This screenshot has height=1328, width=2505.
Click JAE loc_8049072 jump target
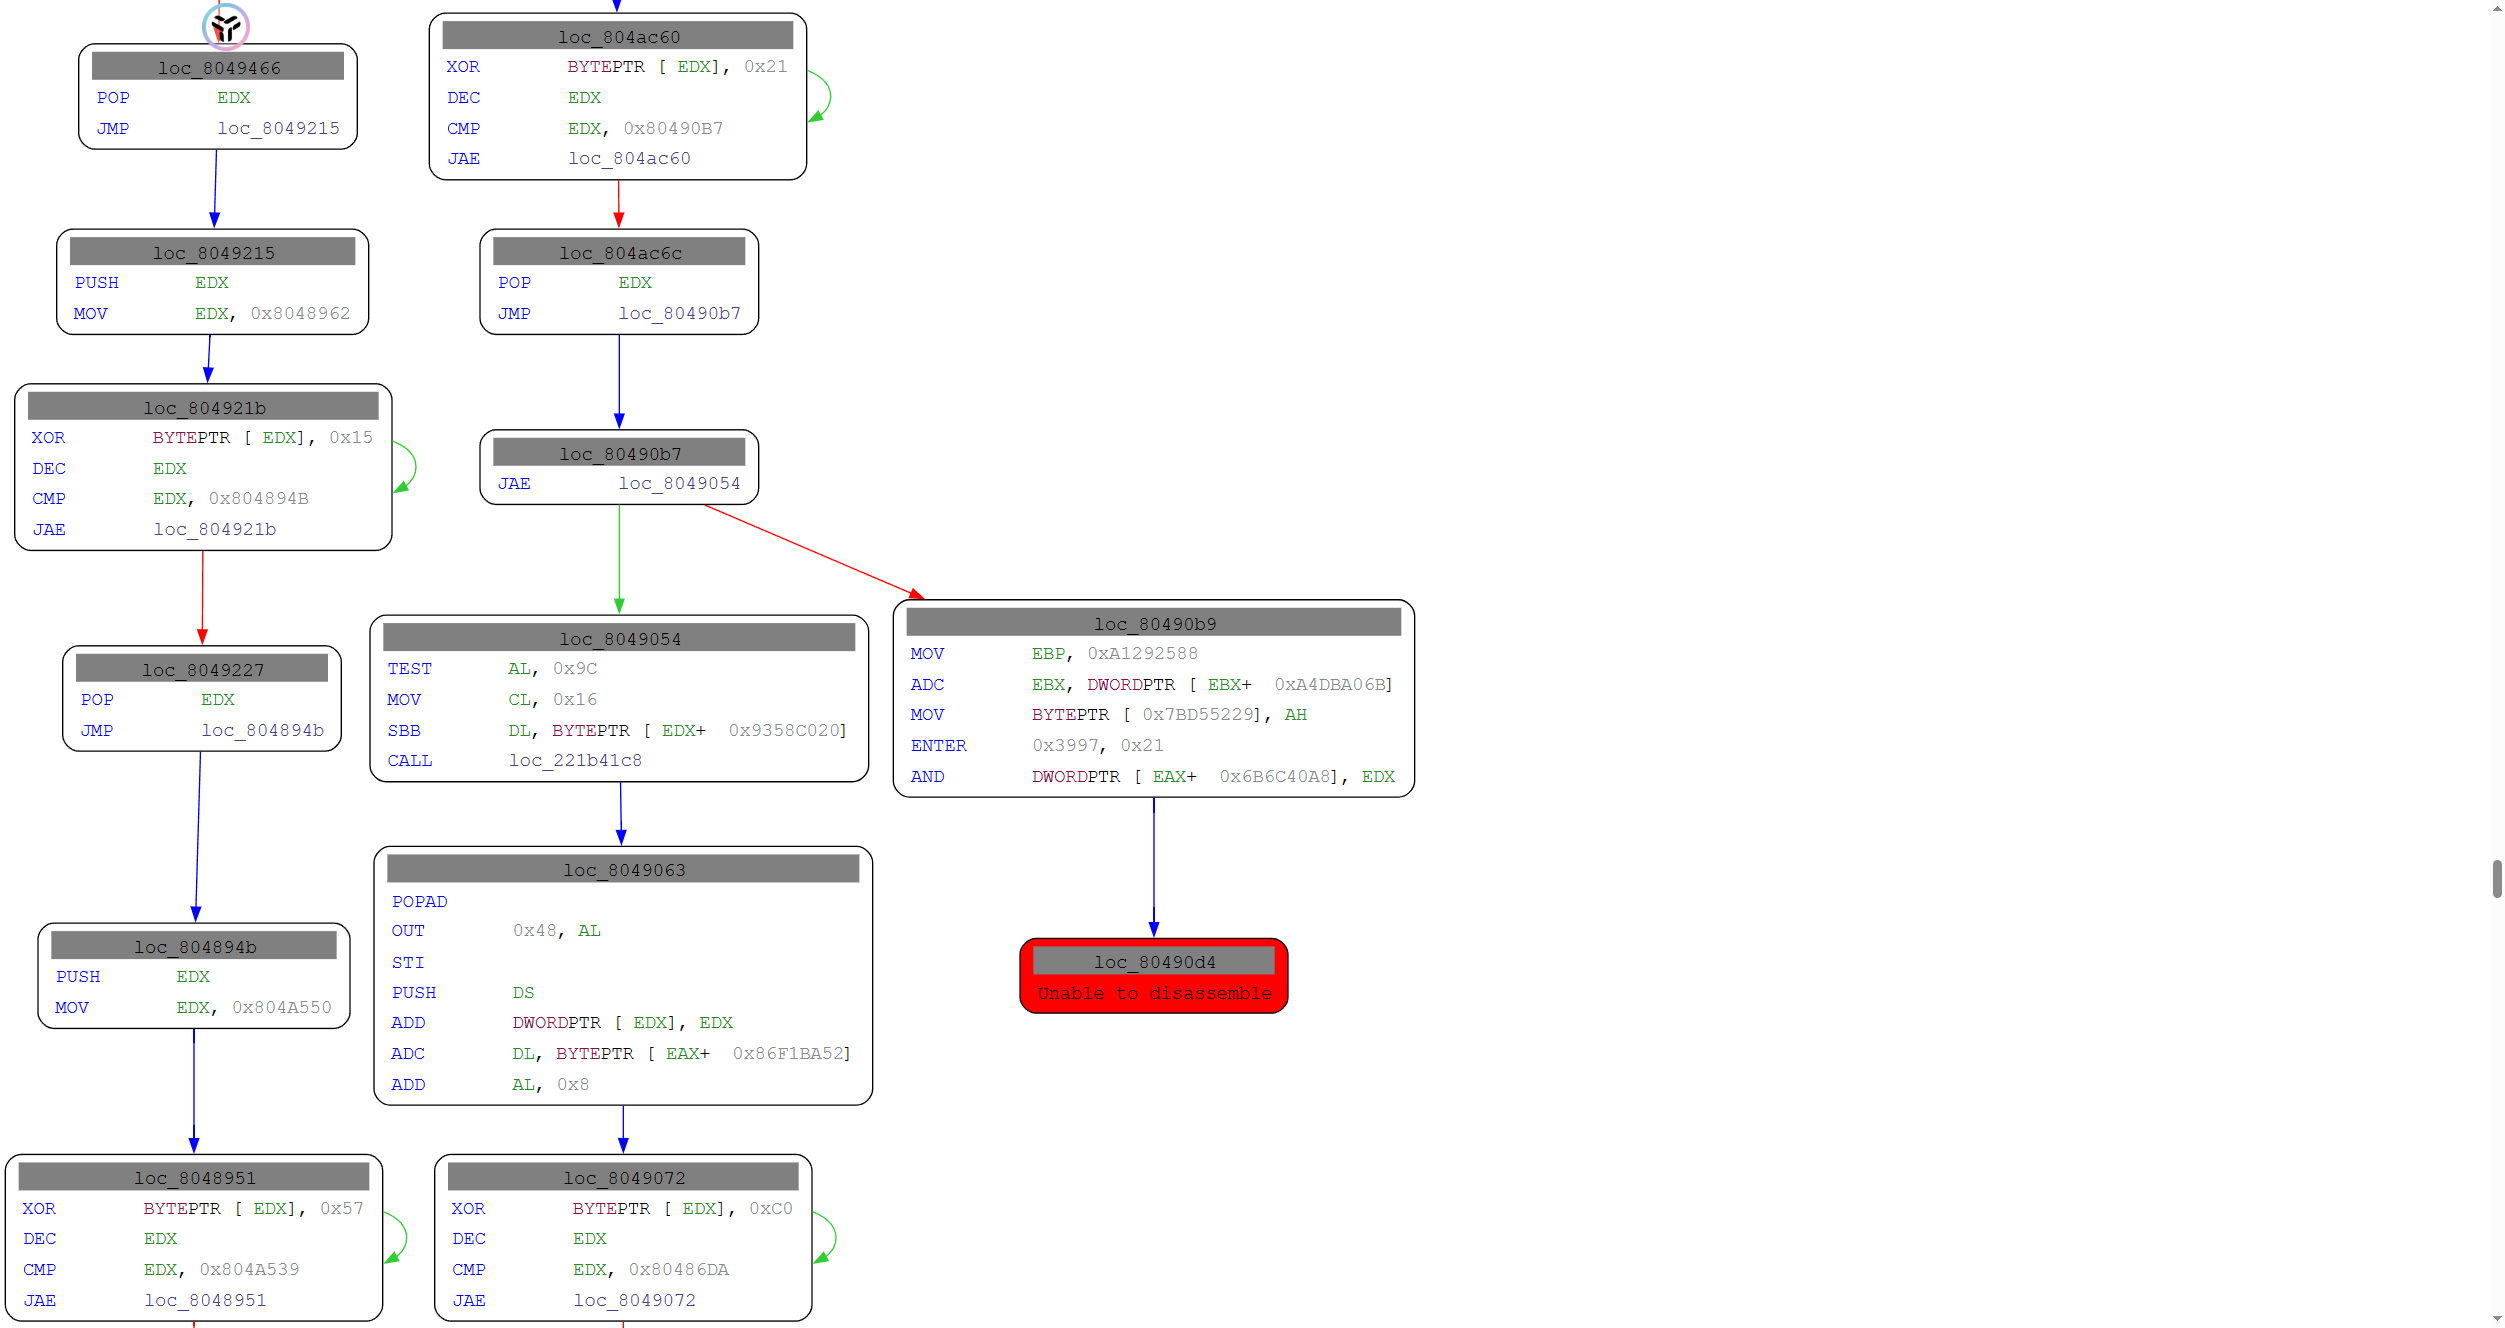click(635, 1300)
